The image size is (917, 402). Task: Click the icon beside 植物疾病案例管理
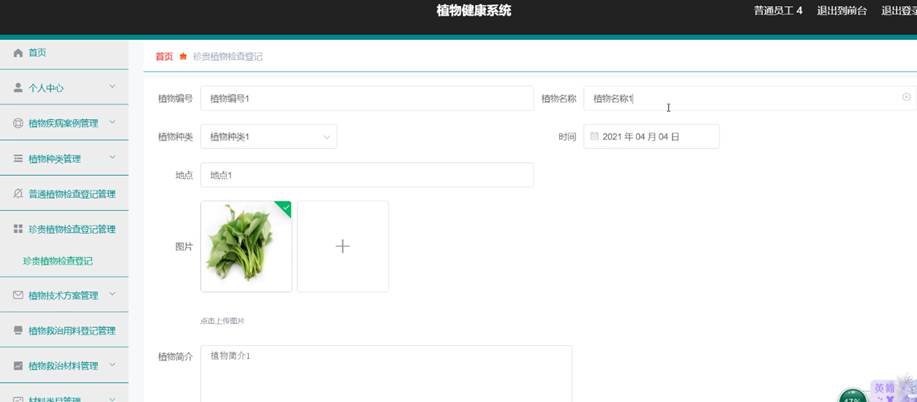[18, 123]
